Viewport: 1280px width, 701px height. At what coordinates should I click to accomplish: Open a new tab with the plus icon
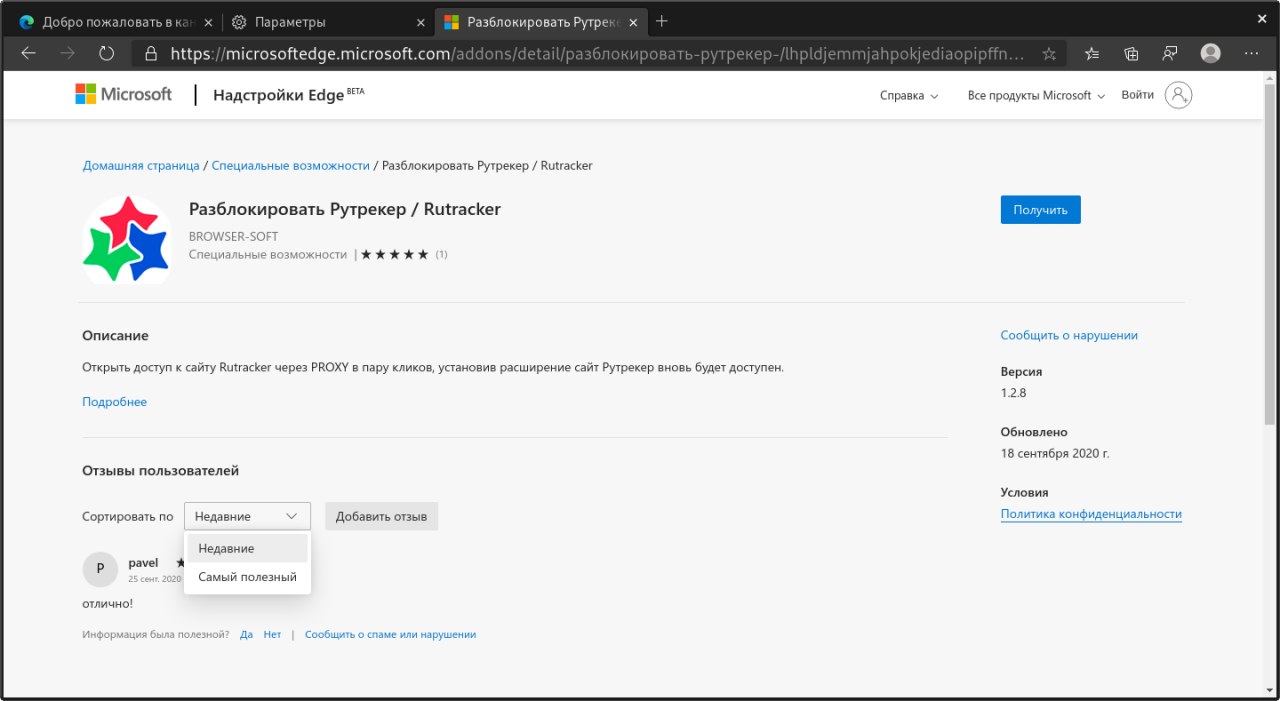(661, 21)
